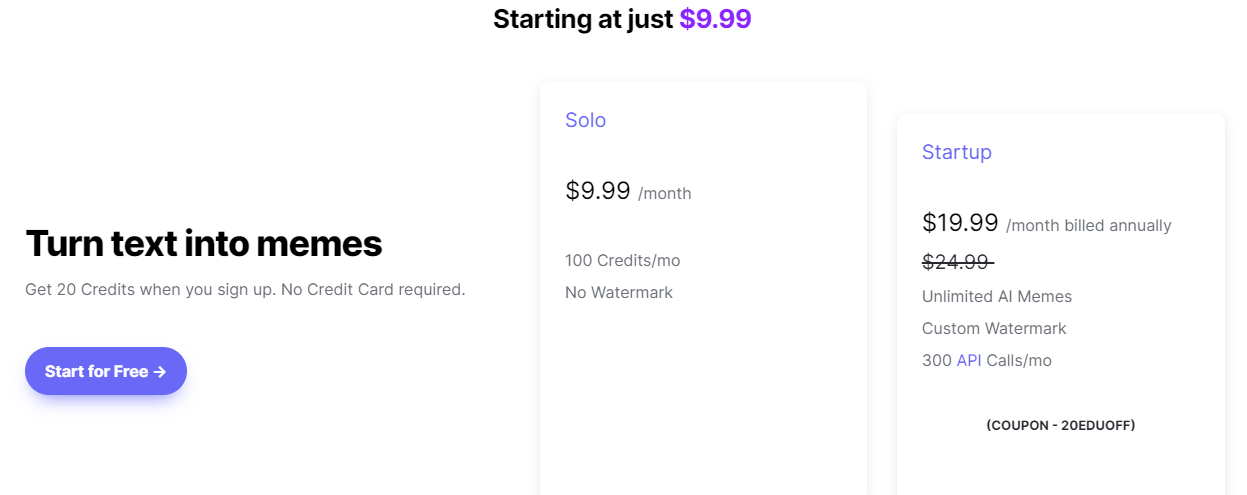
Task: Click the Turn text into memes headline
Action: coord(203,243)
